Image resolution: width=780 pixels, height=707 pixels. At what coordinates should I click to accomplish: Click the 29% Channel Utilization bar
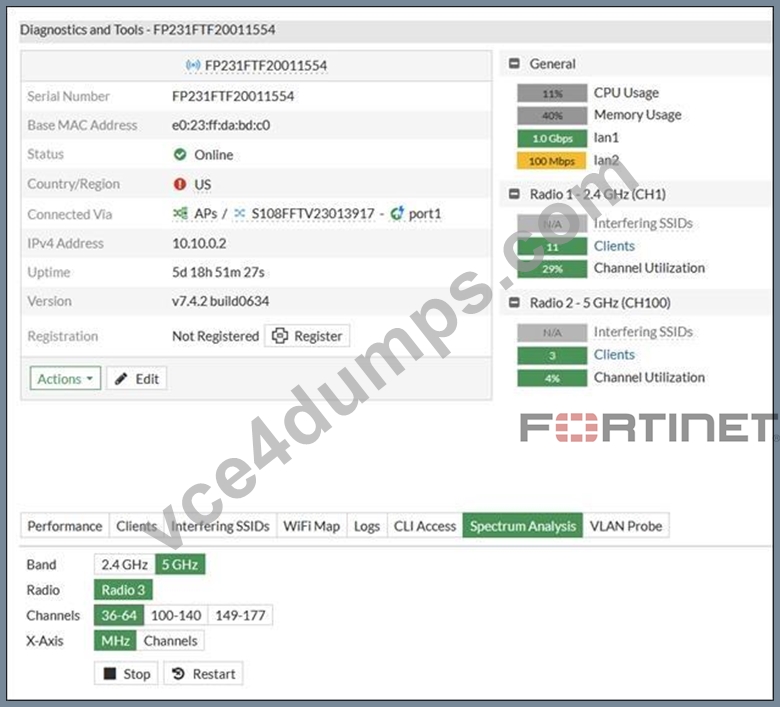tap(552, 269)
